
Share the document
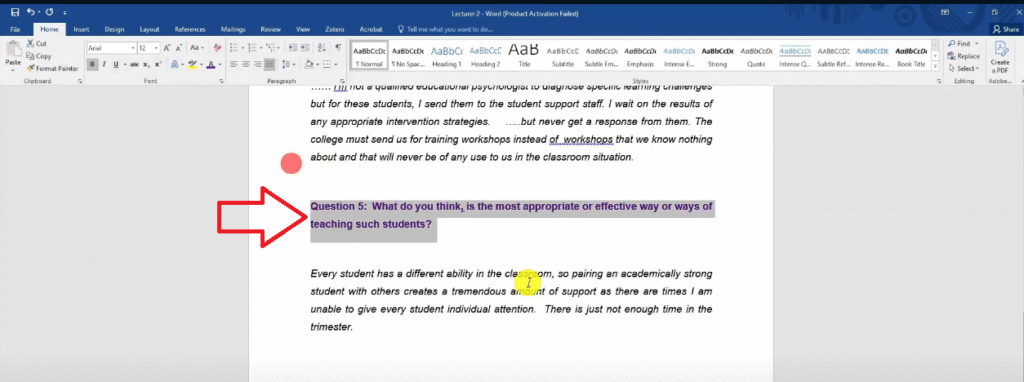click(x=1006, y=29)
